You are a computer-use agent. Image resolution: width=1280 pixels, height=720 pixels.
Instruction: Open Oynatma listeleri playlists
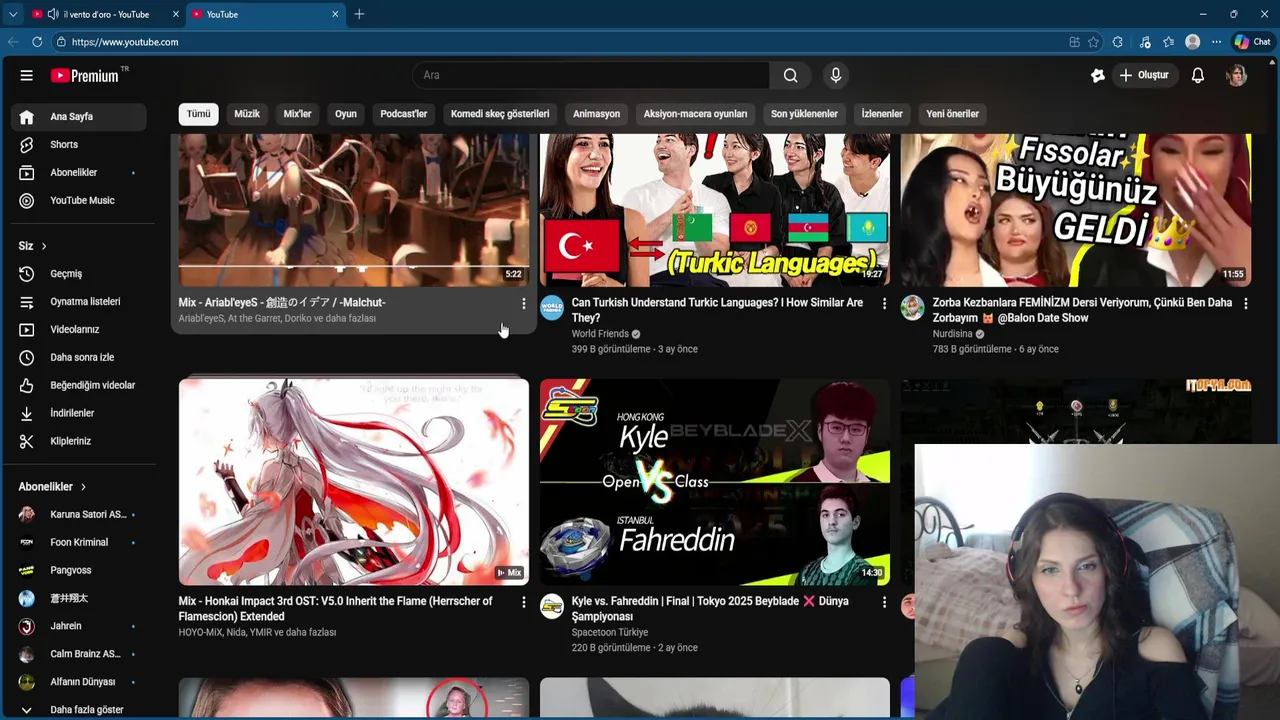tap(79, 302)
